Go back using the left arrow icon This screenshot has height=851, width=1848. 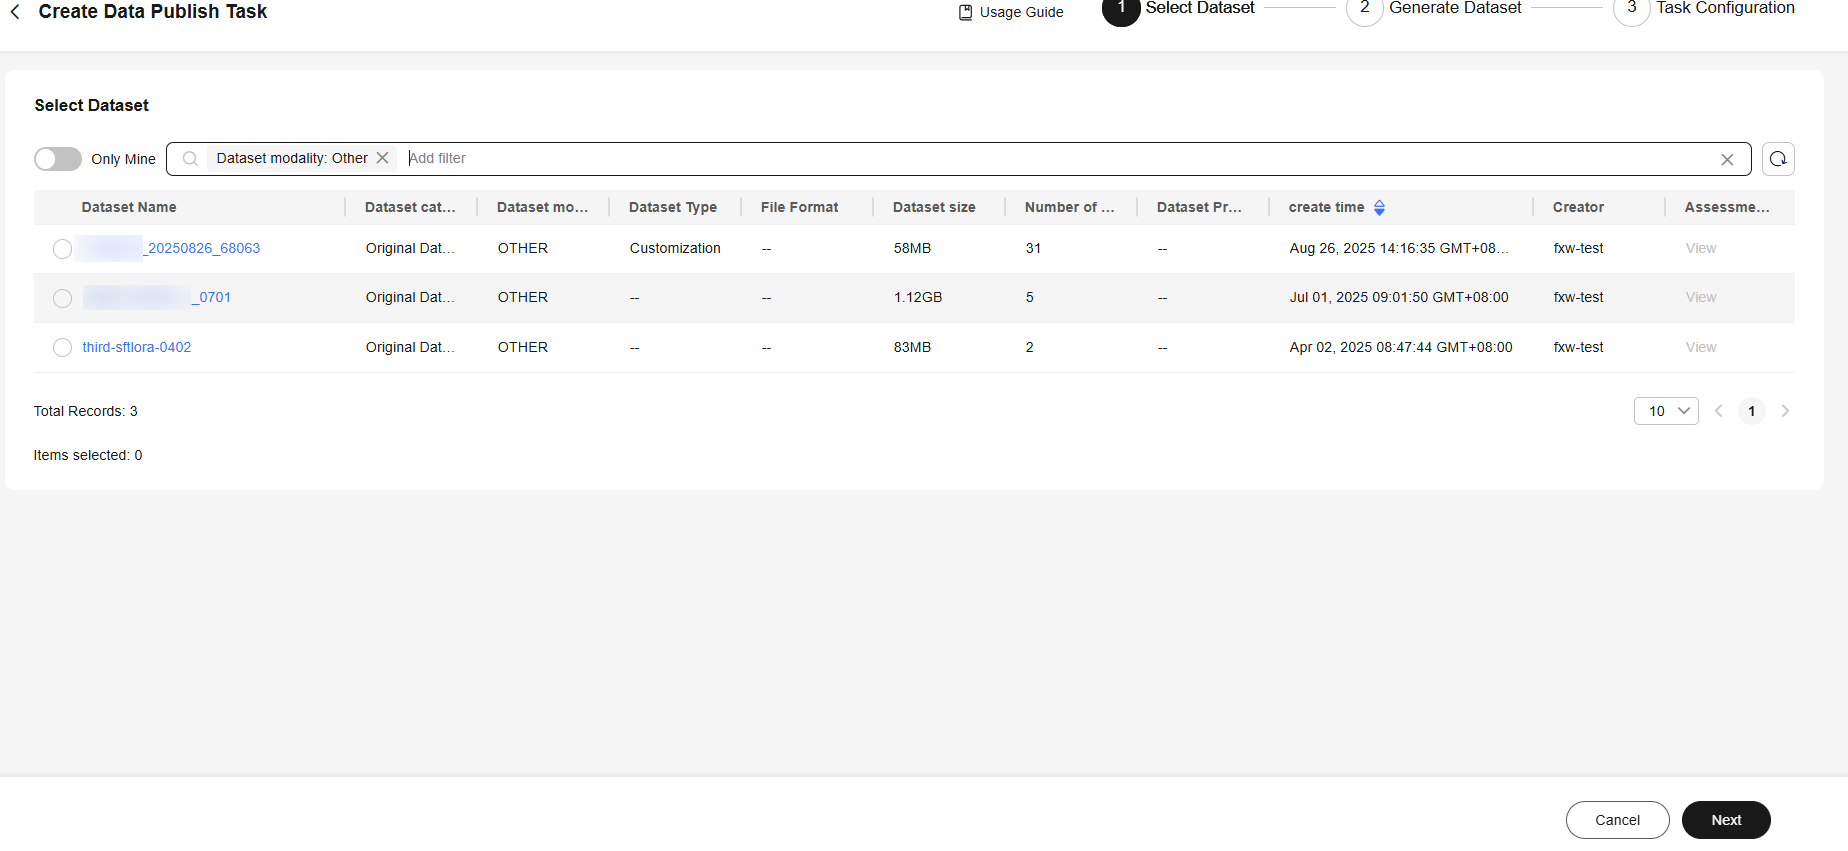(x=15, y=12)
